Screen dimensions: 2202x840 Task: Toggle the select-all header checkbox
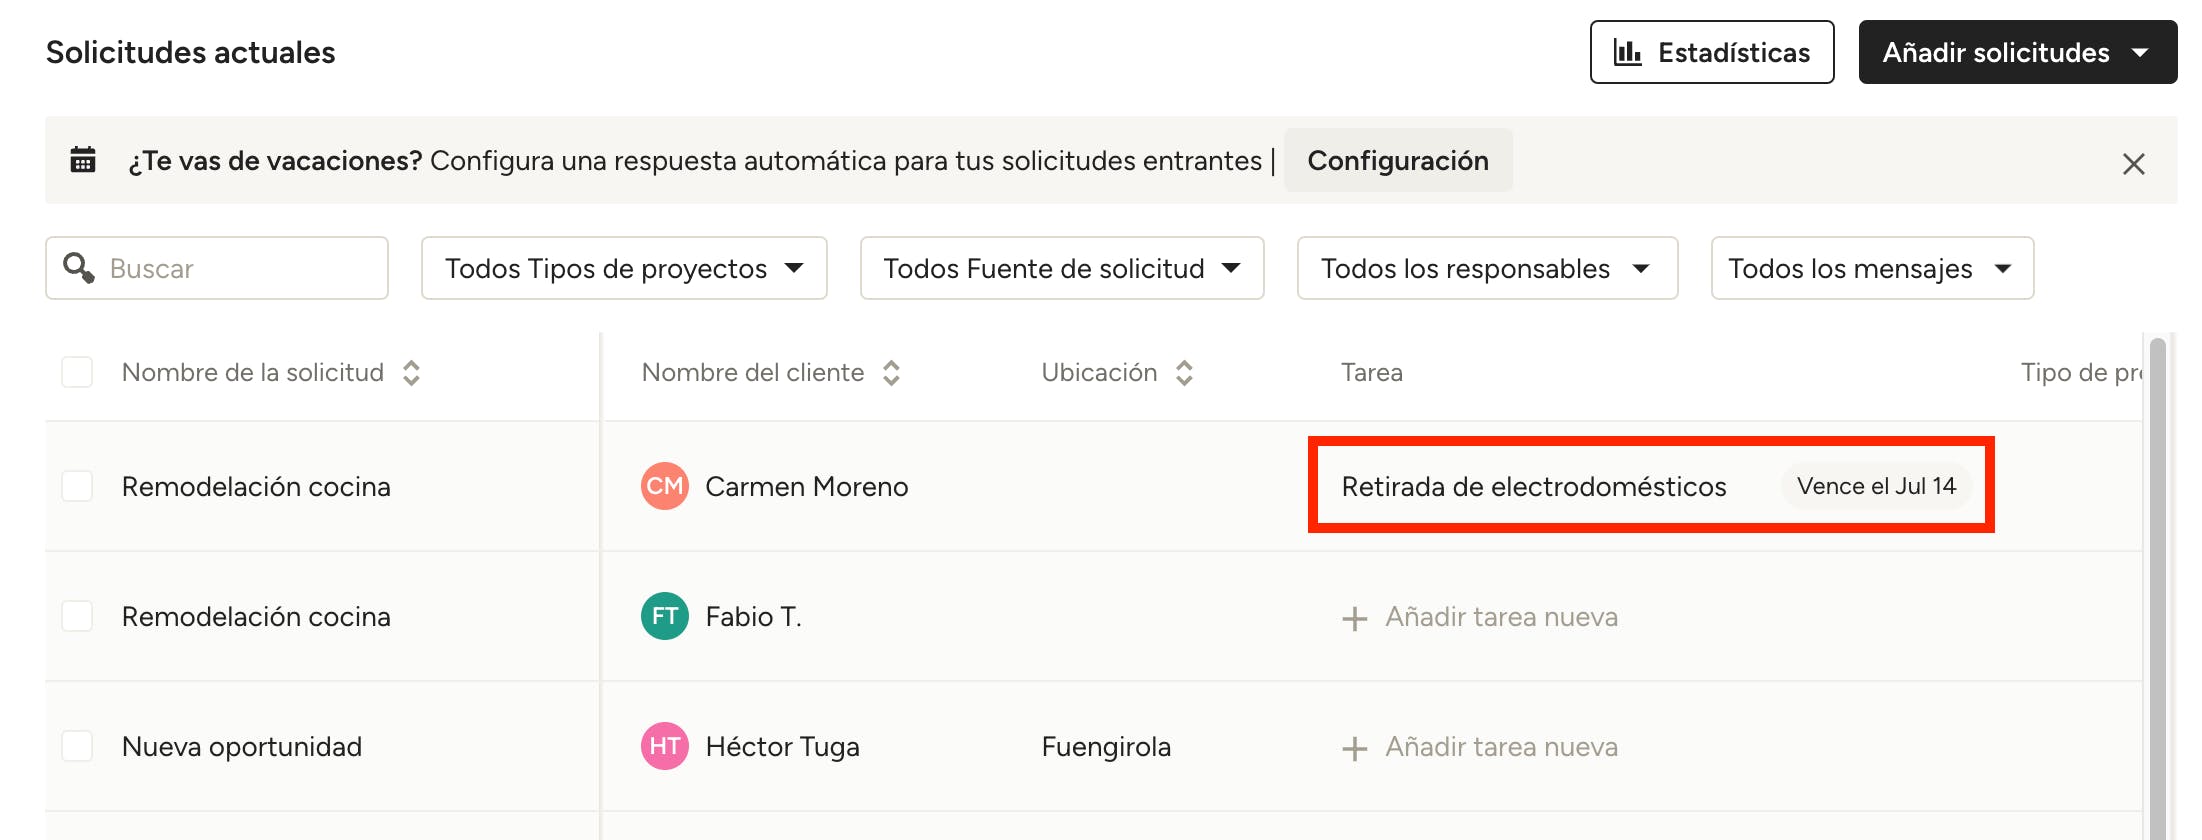(x=77, y=372)
